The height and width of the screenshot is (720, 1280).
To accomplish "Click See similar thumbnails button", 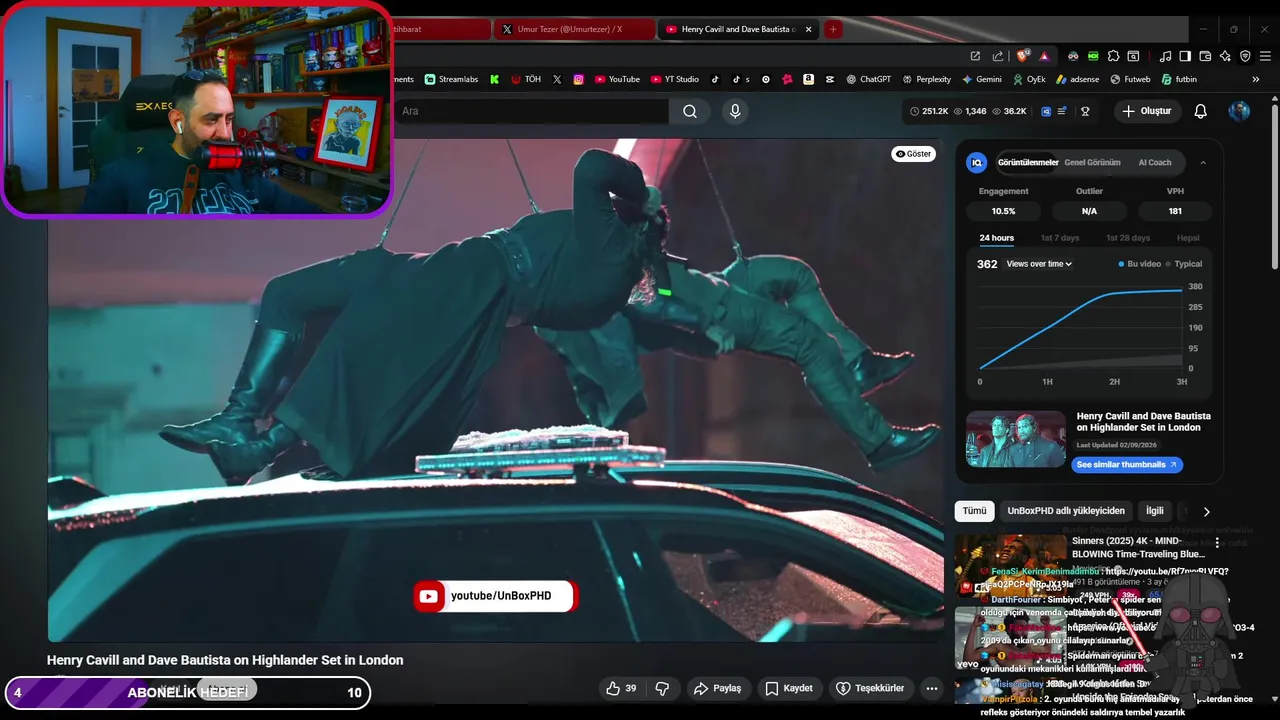I will [1127, 465].
